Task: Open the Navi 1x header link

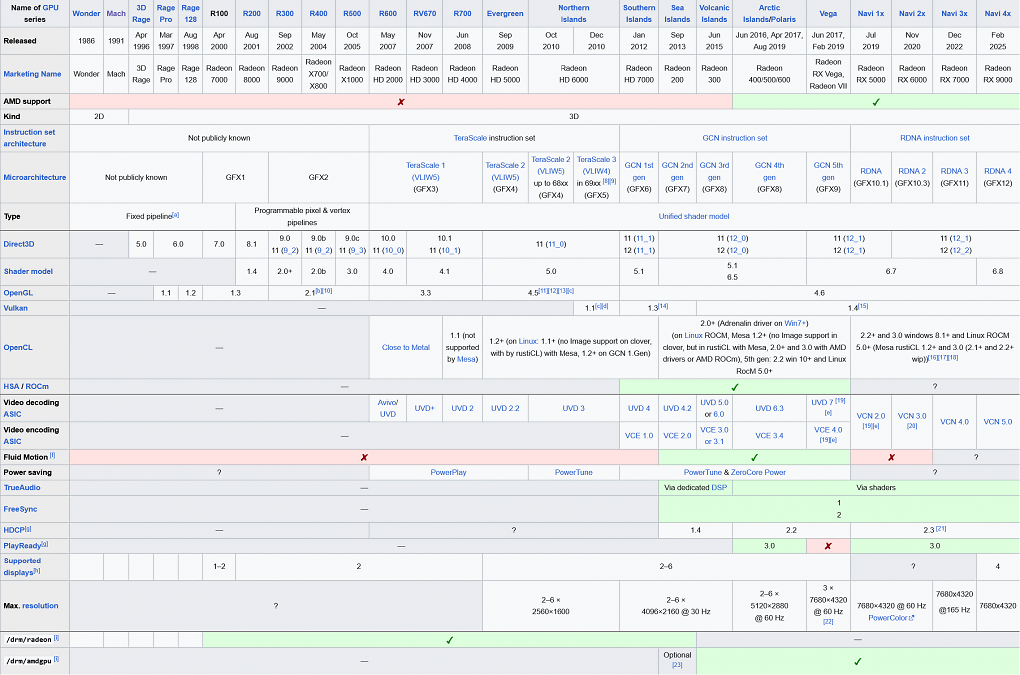Action: [x=870, y=14]
